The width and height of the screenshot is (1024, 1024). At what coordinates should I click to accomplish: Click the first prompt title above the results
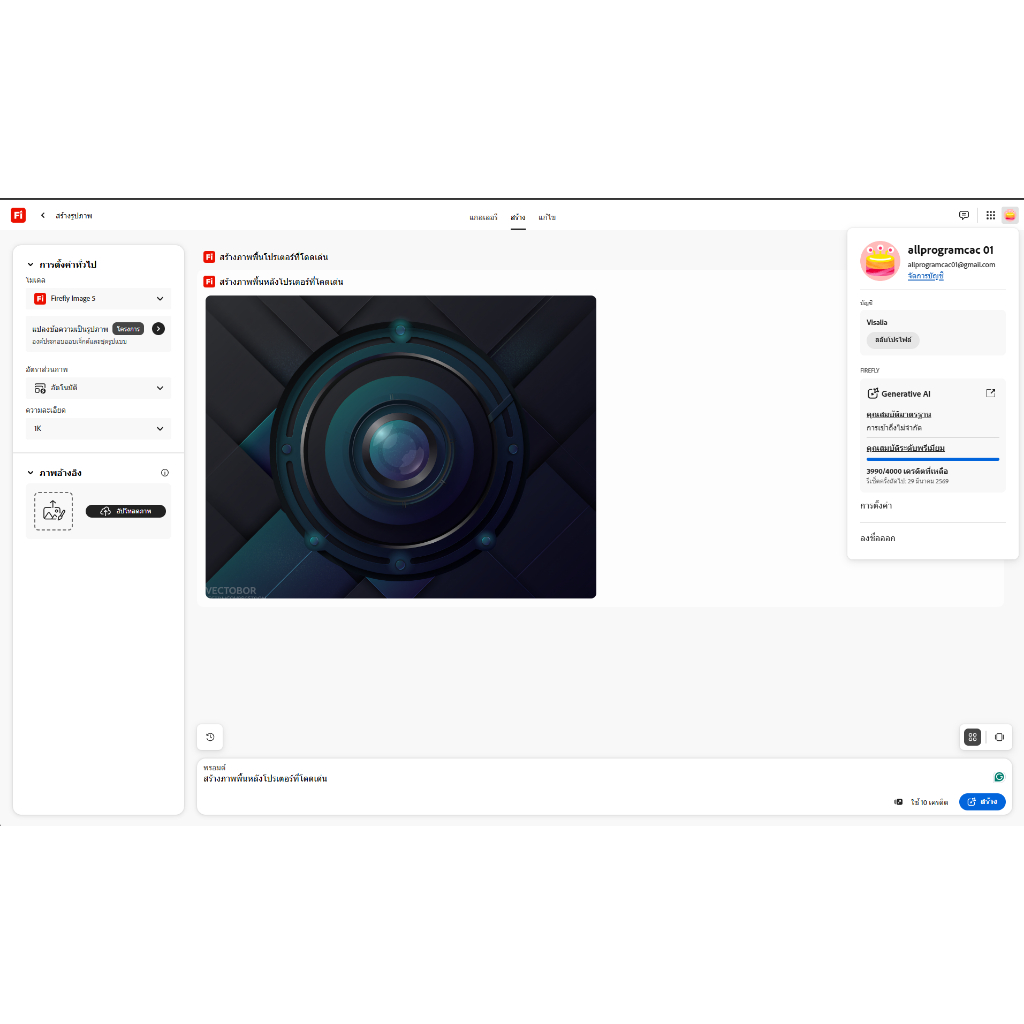click(x=274, y=257)
